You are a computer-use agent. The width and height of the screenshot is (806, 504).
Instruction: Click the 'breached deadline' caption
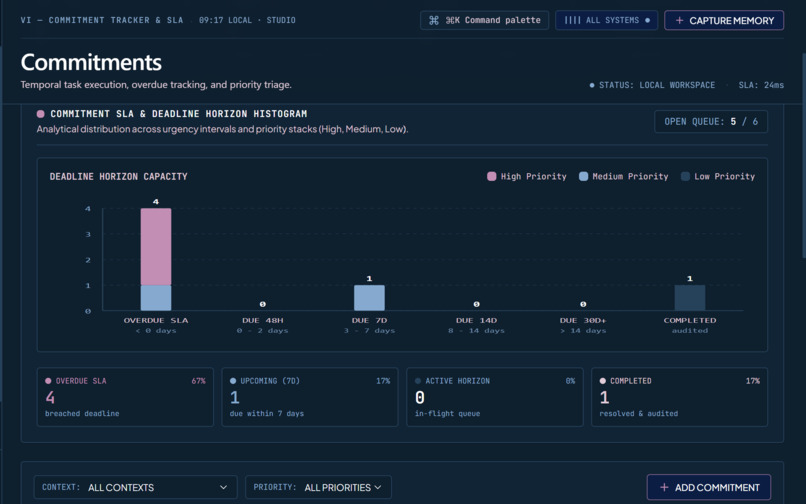[82, 413]
